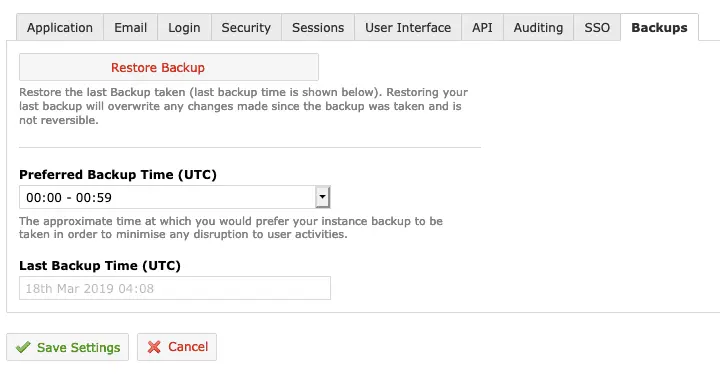The width and height of the screenshot is (720, 375).
Task: Save Settings with the green check button
Action: point(68,347)
